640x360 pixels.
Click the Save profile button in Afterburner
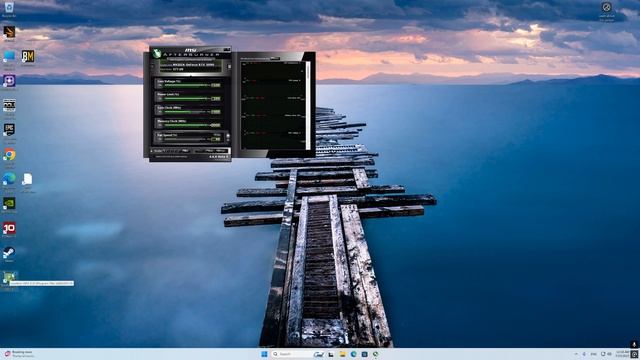tap(186, 151)
